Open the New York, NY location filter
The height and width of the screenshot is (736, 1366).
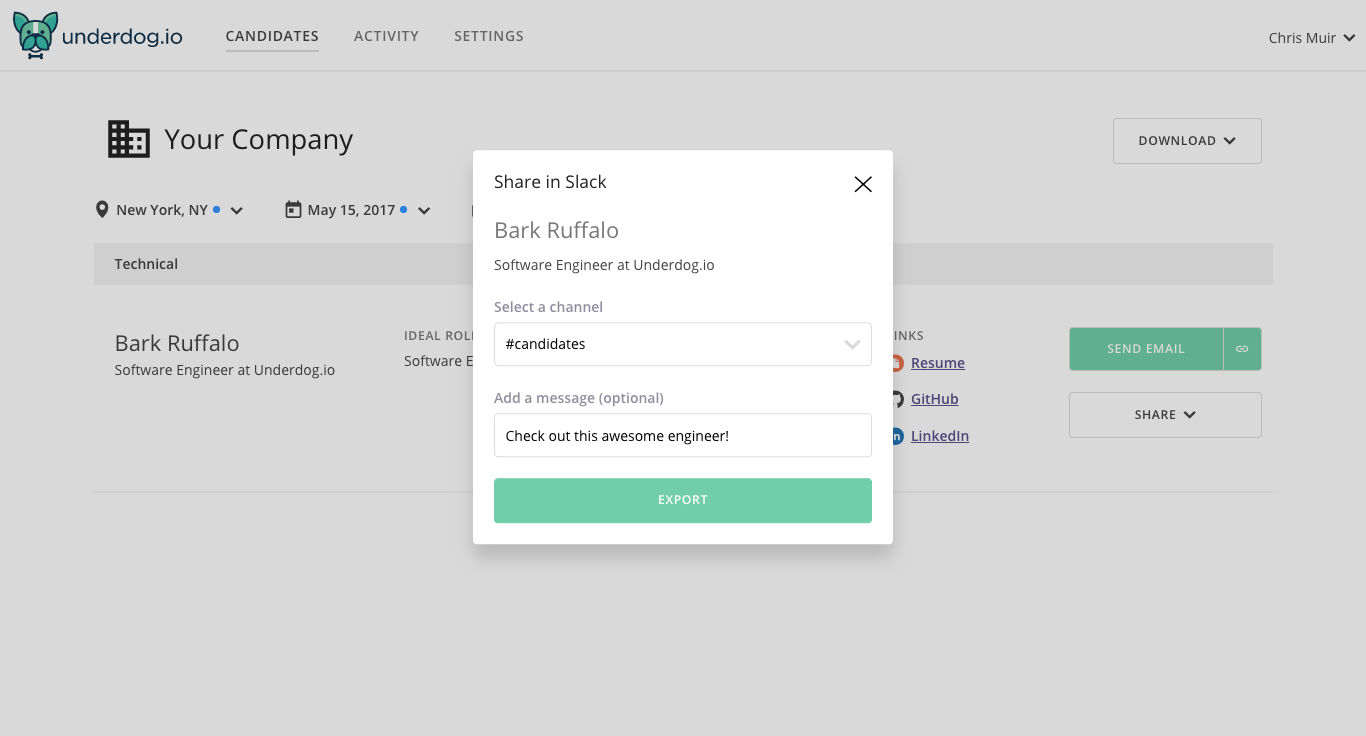tap(170, 210)
